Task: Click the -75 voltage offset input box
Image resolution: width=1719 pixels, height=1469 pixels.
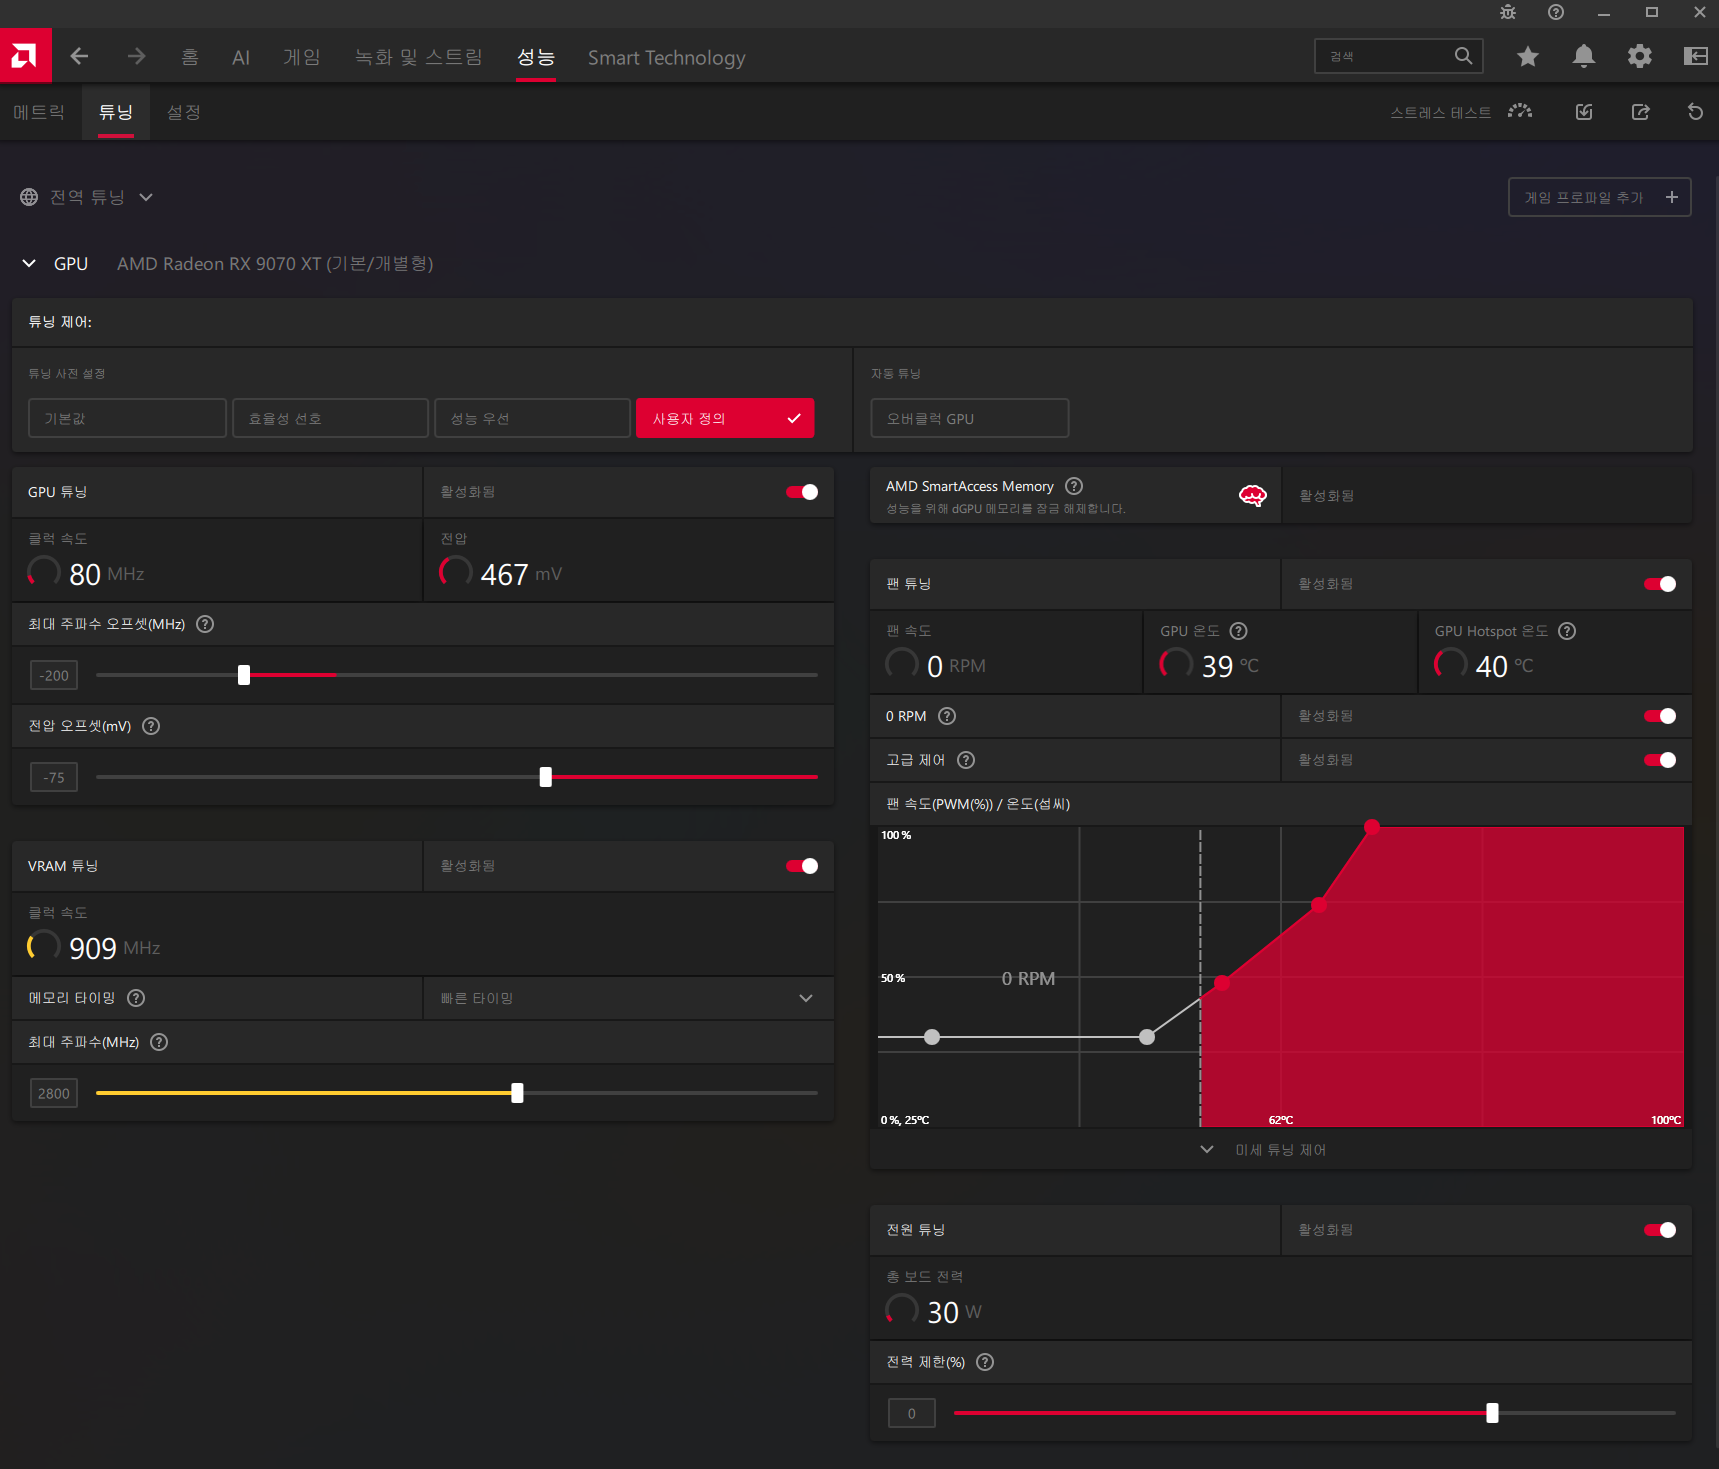Action: coord(54,777)
